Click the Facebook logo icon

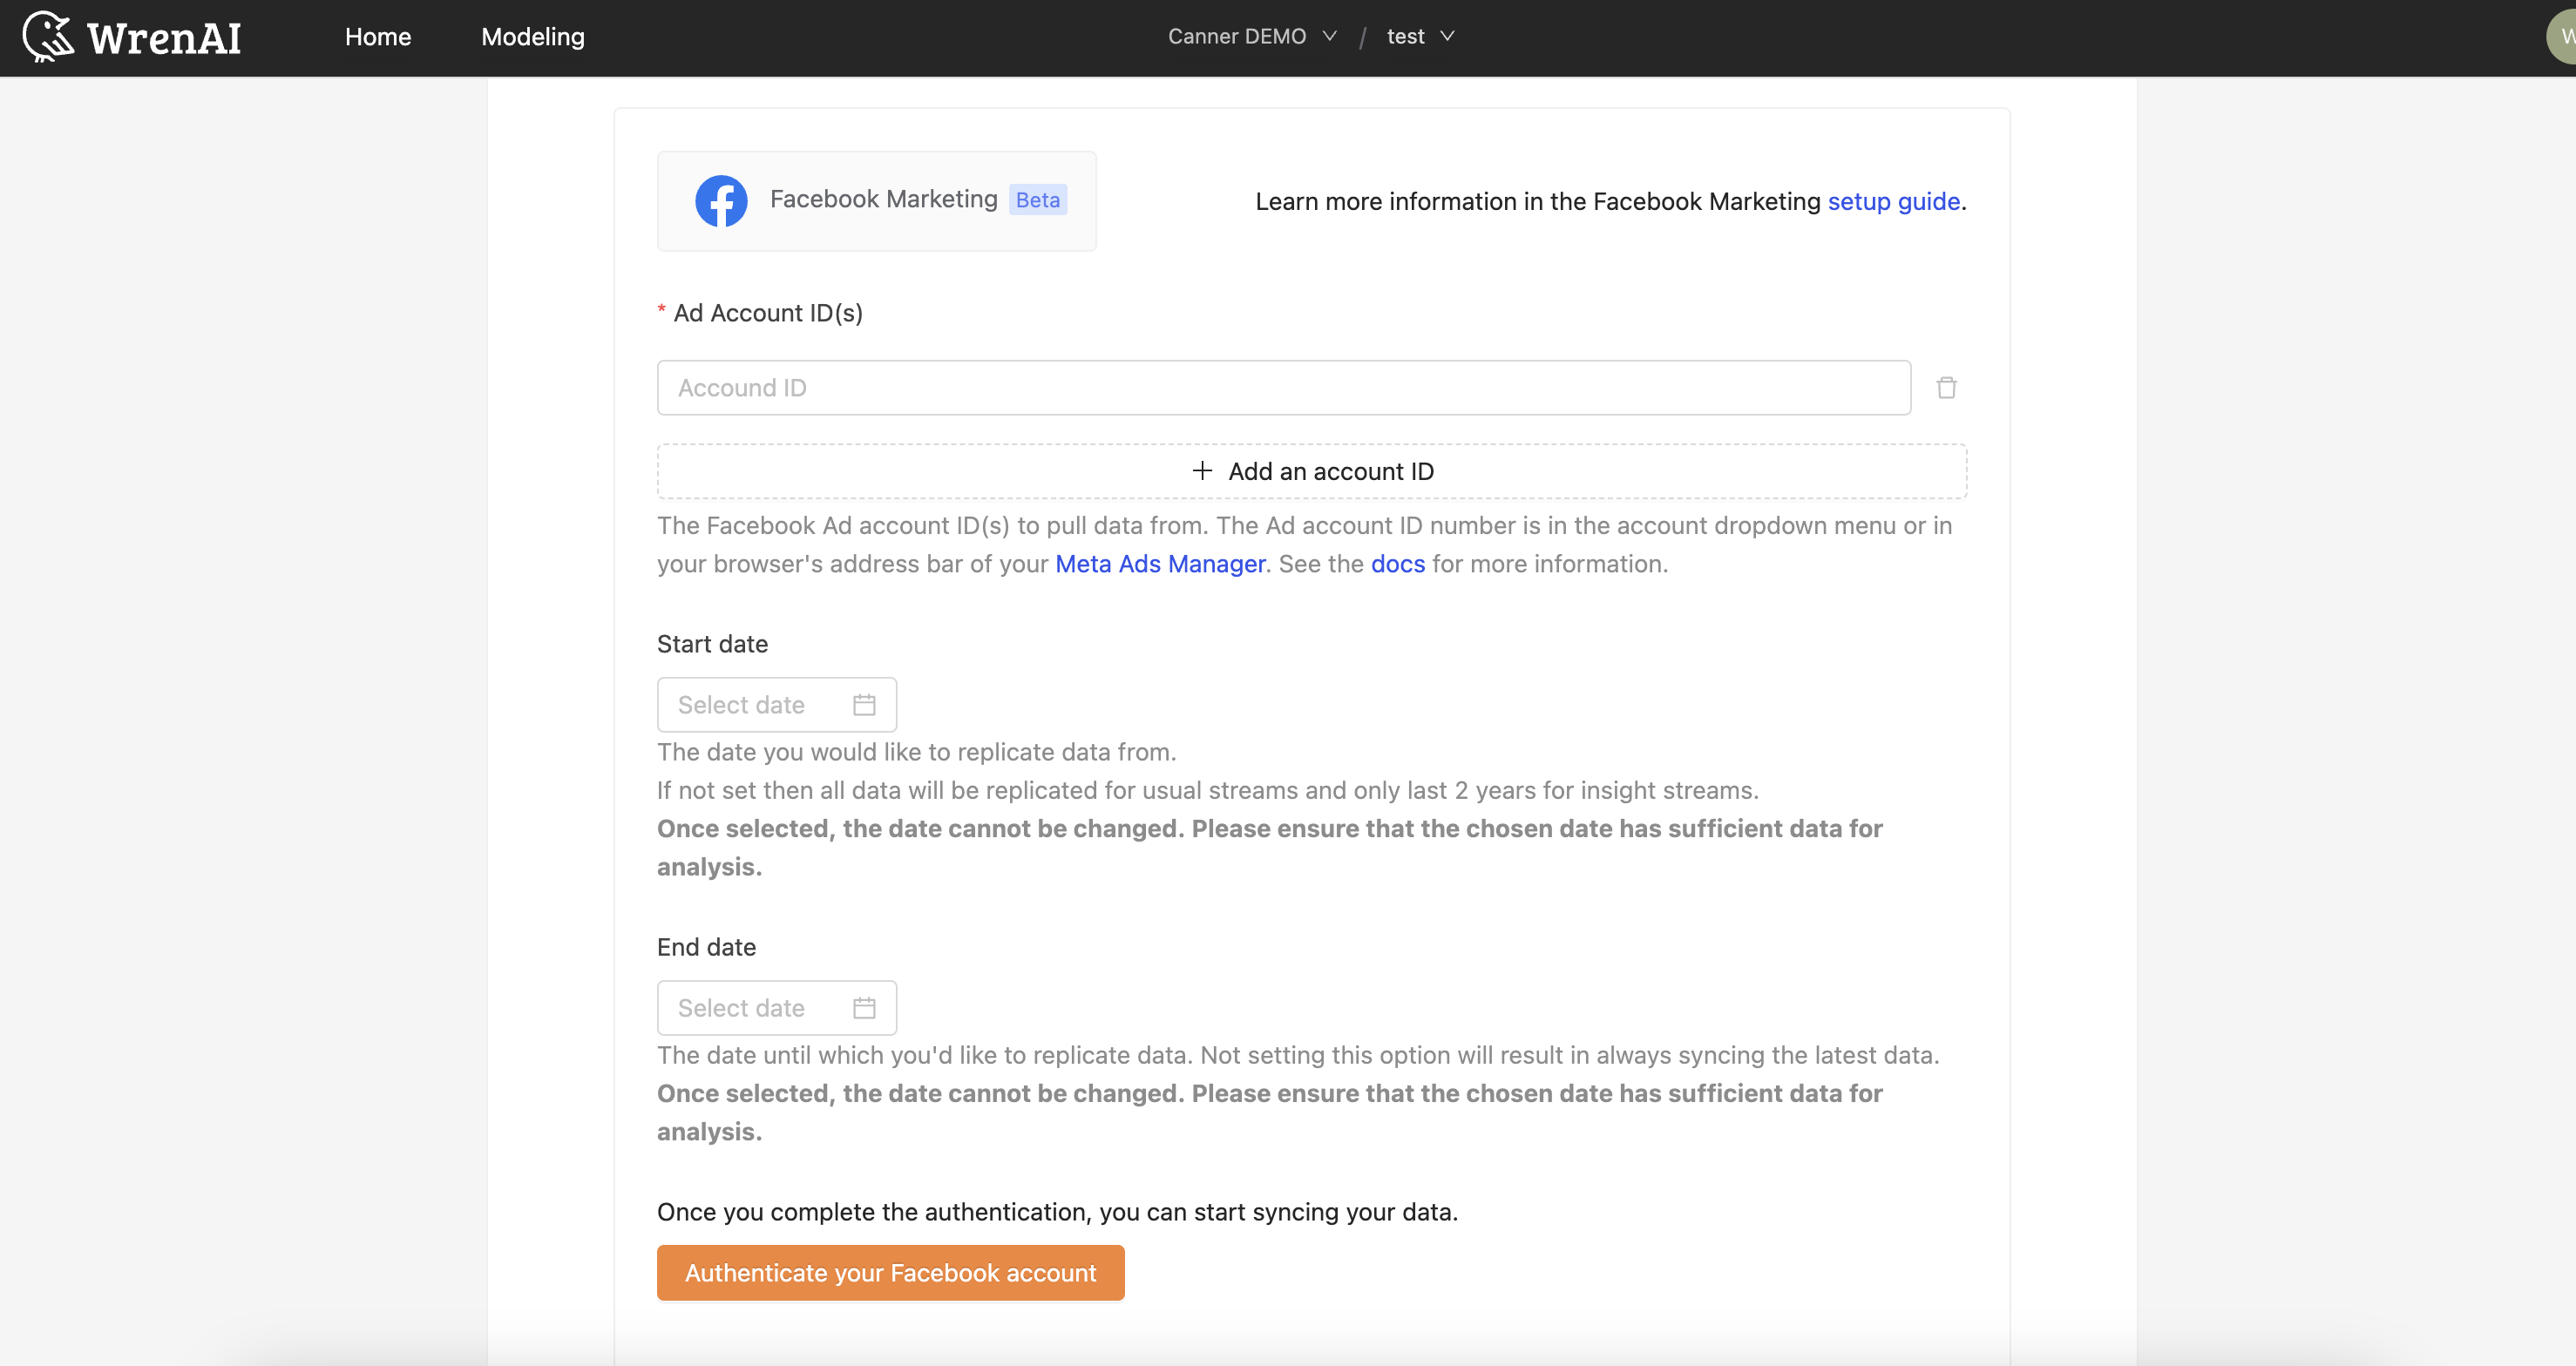point(721,199)
